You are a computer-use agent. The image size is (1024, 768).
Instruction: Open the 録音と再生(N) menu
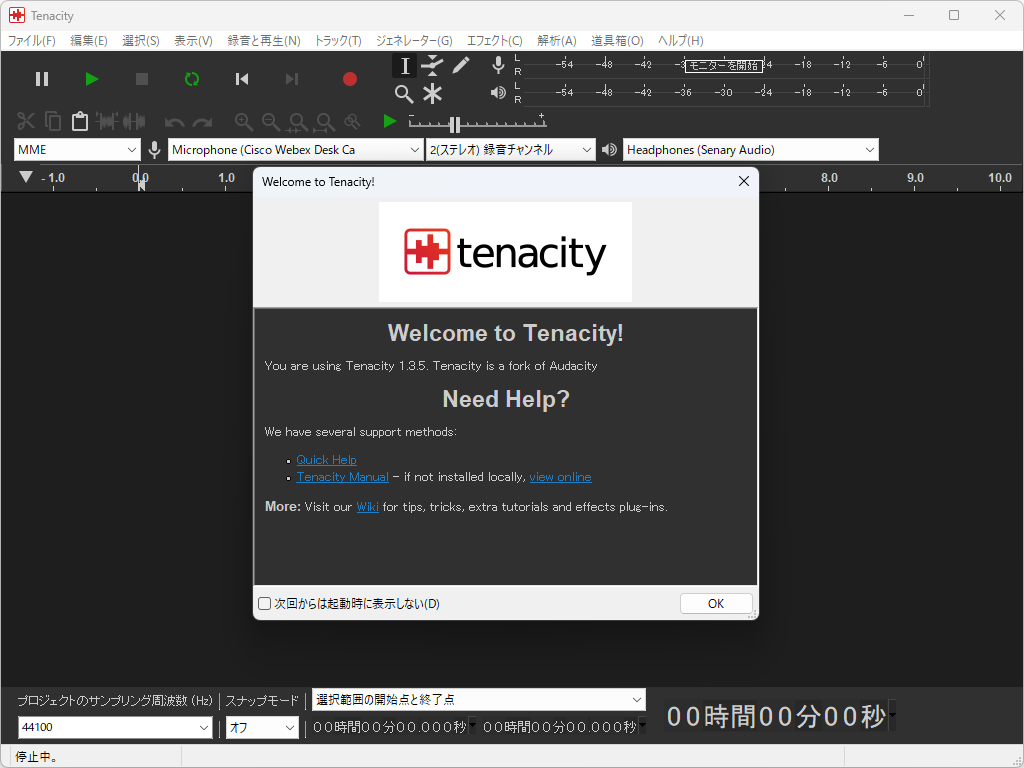[264, 40]
